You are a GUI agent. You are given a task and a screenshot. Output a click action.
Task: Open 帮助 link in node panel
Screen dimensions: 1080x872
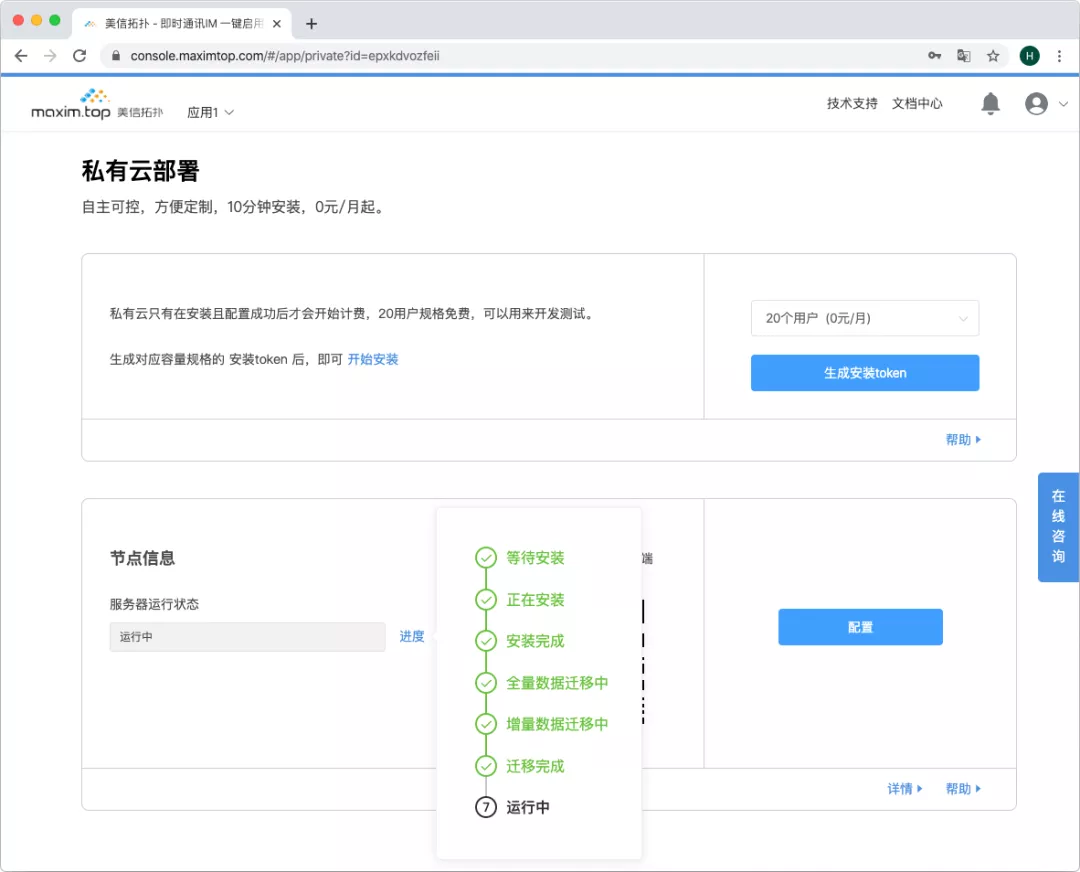point(963,789)
